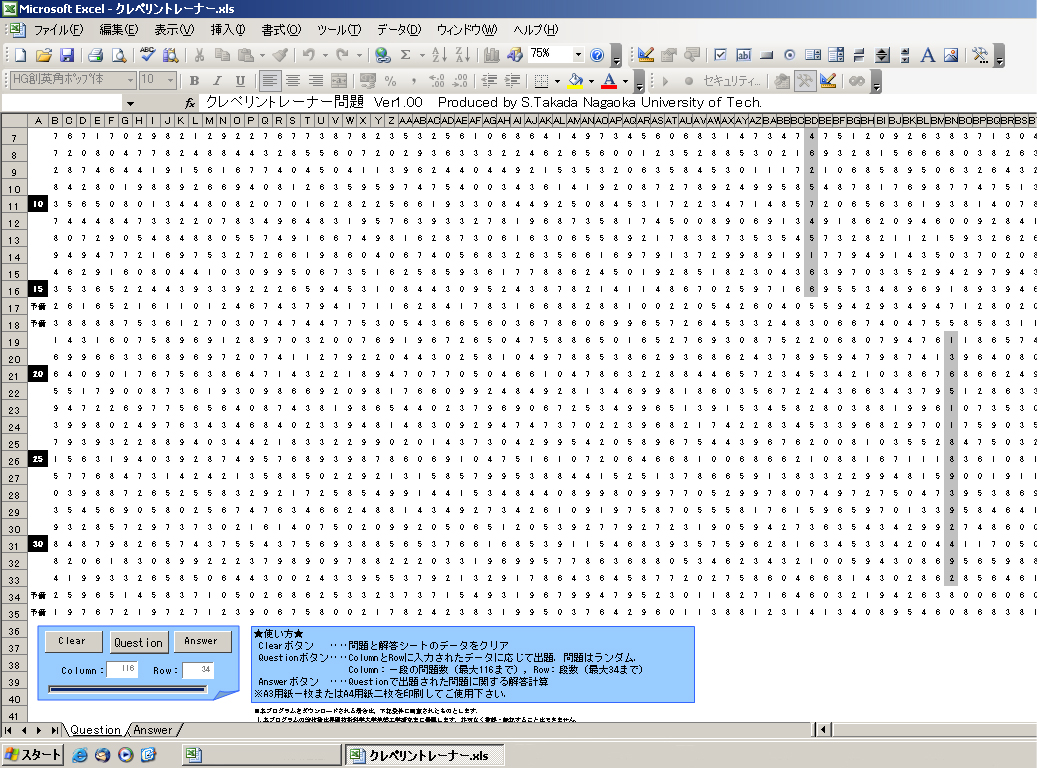1037x768 pixels.
Task: Open the Chart Wizard
Action: (492, 55)
